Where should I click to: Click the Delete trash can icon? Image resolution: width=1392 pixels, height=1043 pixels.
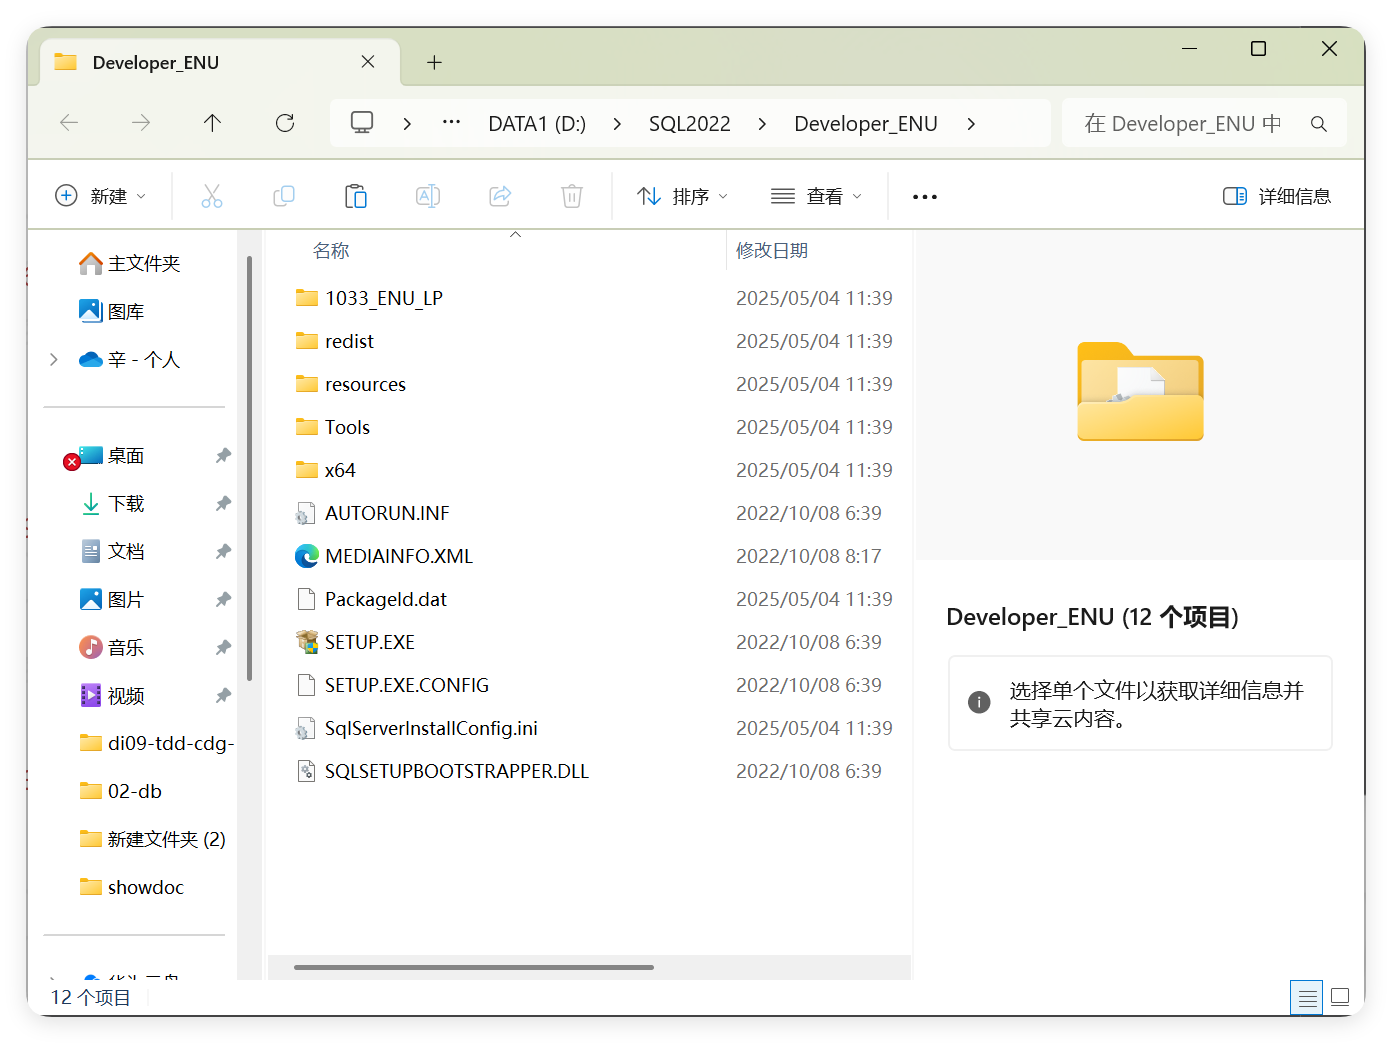pyautogui.click(x=572, y=196)
